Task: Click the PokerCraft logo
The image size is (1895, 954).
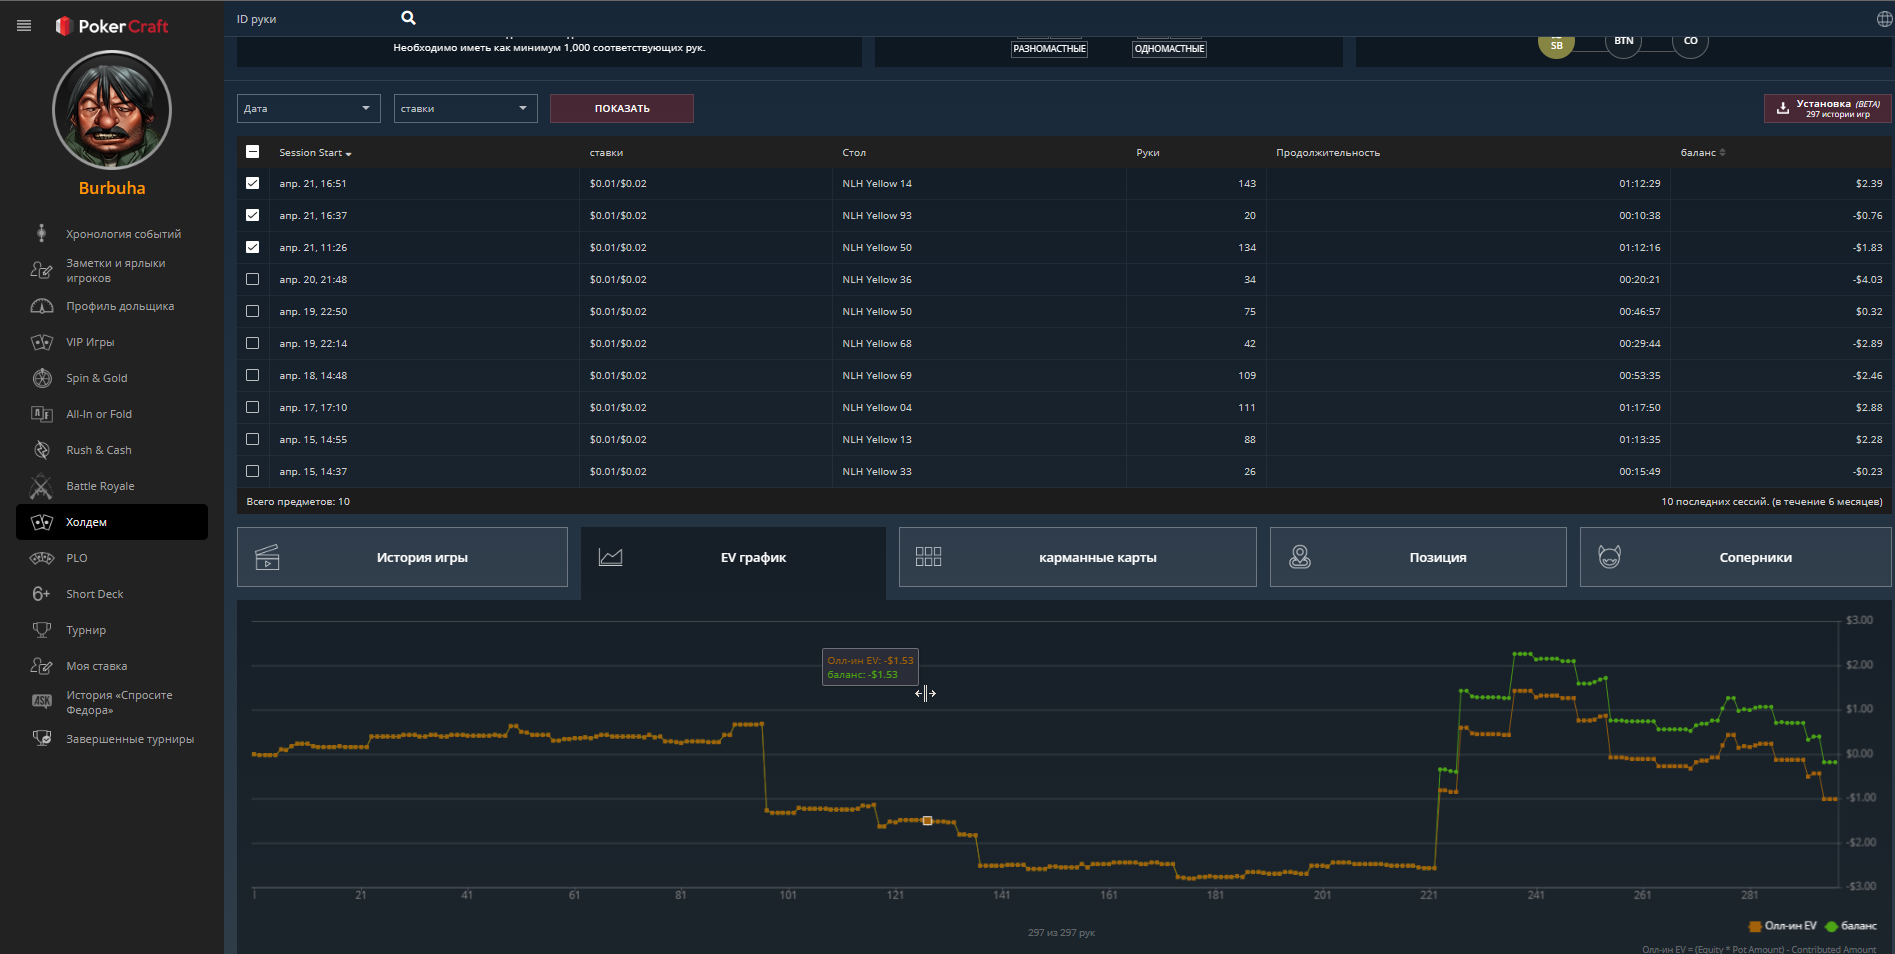Action: pyautogui.click(x=112, y=26)
